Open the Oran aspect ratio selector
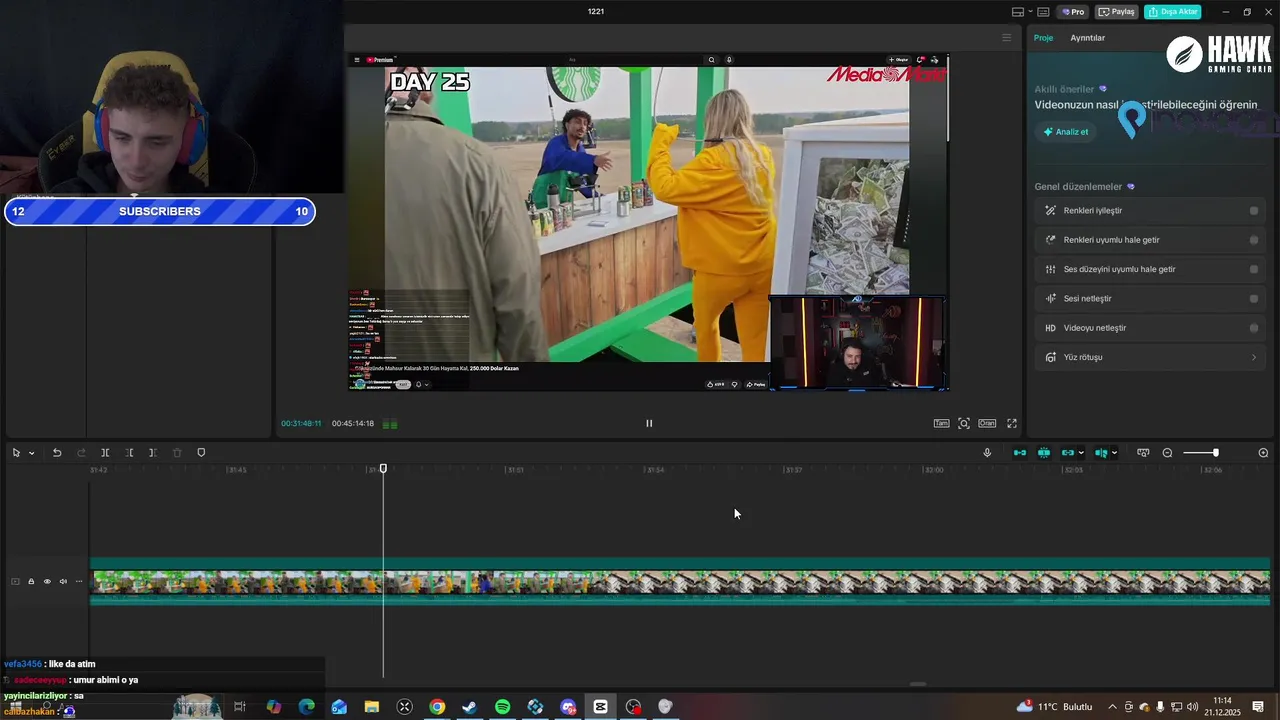Image resolution: width=1280 pixels, height=720 pixels. point(987,423)
